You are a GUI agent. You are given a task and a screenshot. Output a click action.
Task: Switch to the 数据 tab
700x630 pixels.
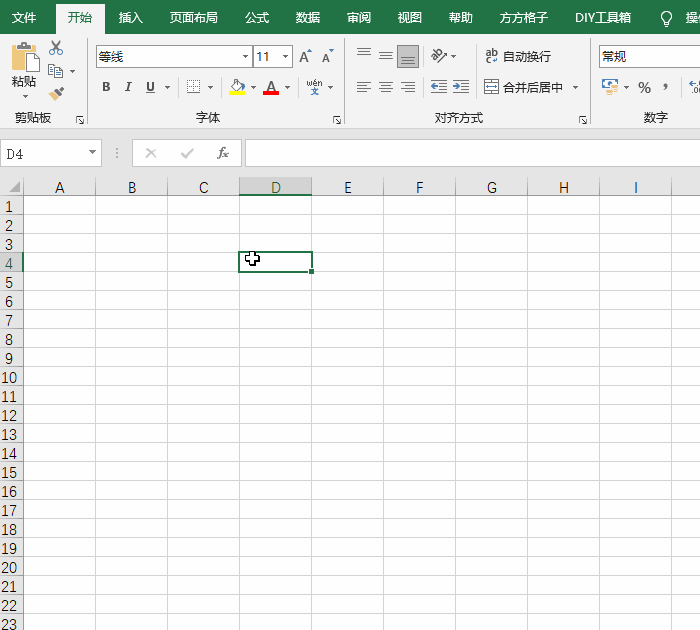point(308,18)
